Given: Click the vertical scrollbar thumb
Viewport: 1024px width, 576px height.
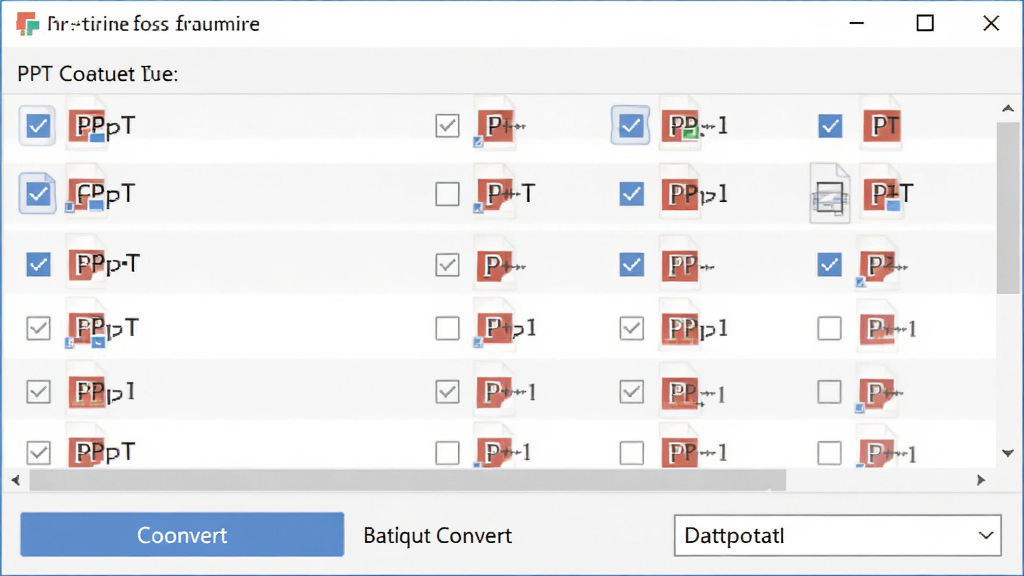Looking at the screenshot, I should click(1008, 208).
